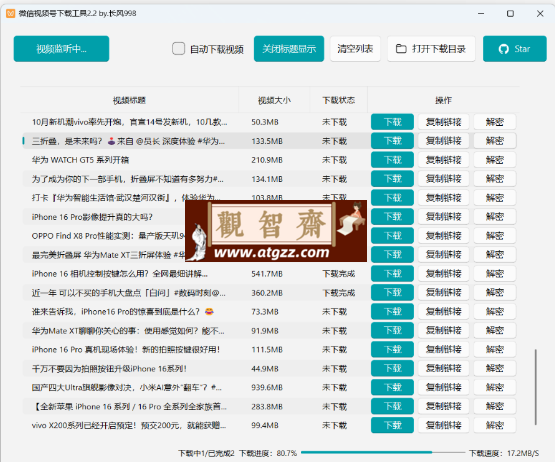The width and height of the screenshot is (555, 462).
Task: Click the 视频大小 column header
Action: point(274,101)
